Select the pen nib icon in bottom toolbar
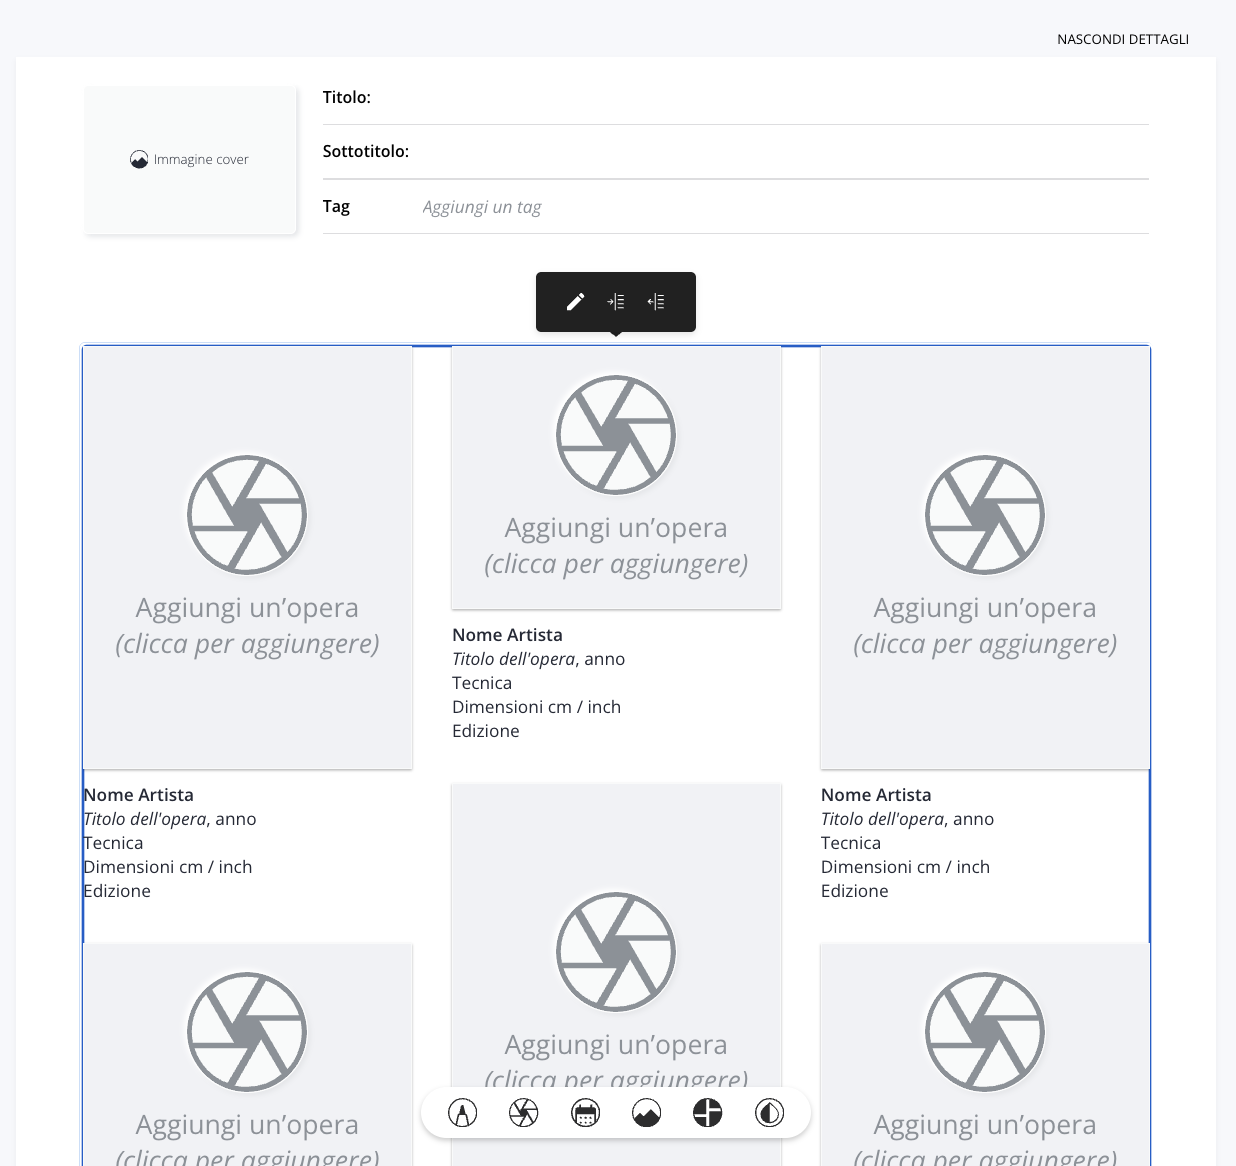This screenshot has width=1236, height=1166. [x=462, y=1113]
